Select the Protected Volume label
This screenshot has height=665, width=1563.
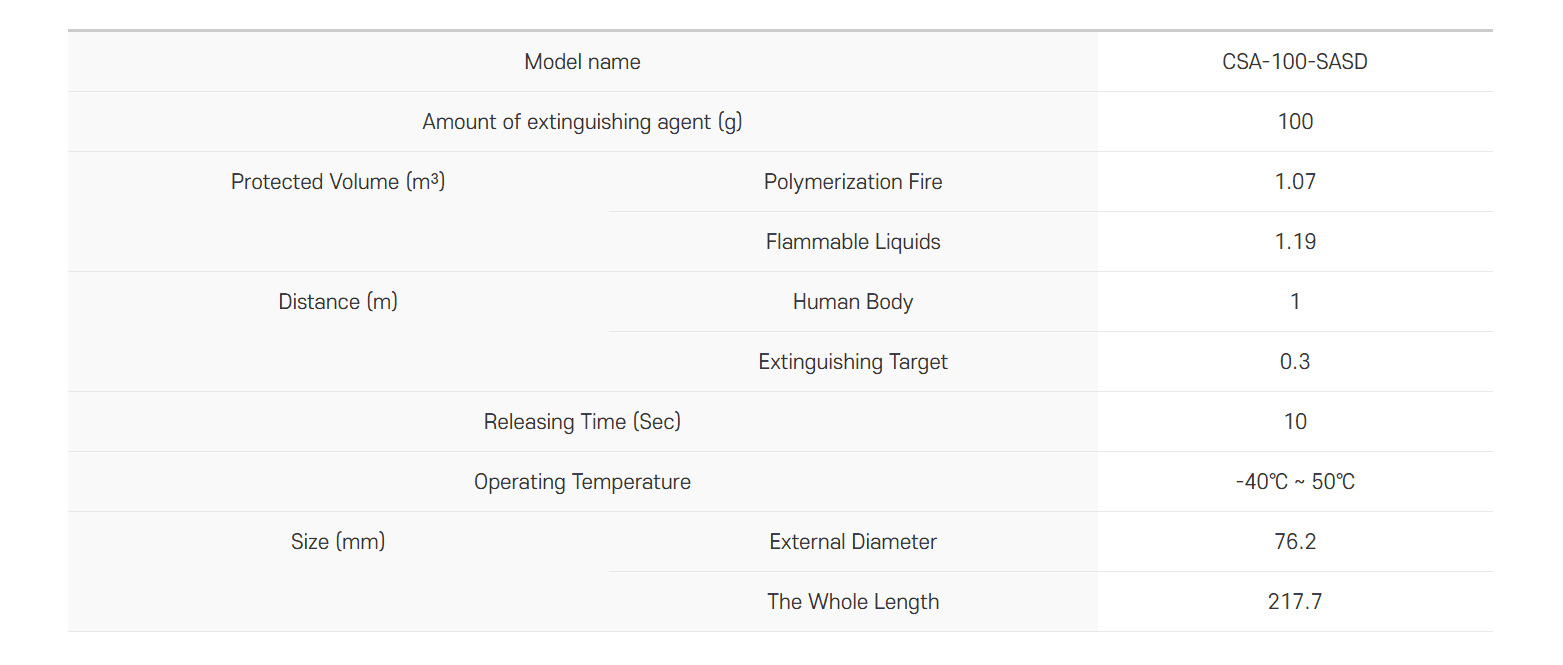pyautogui.click(x=338, y=182)
